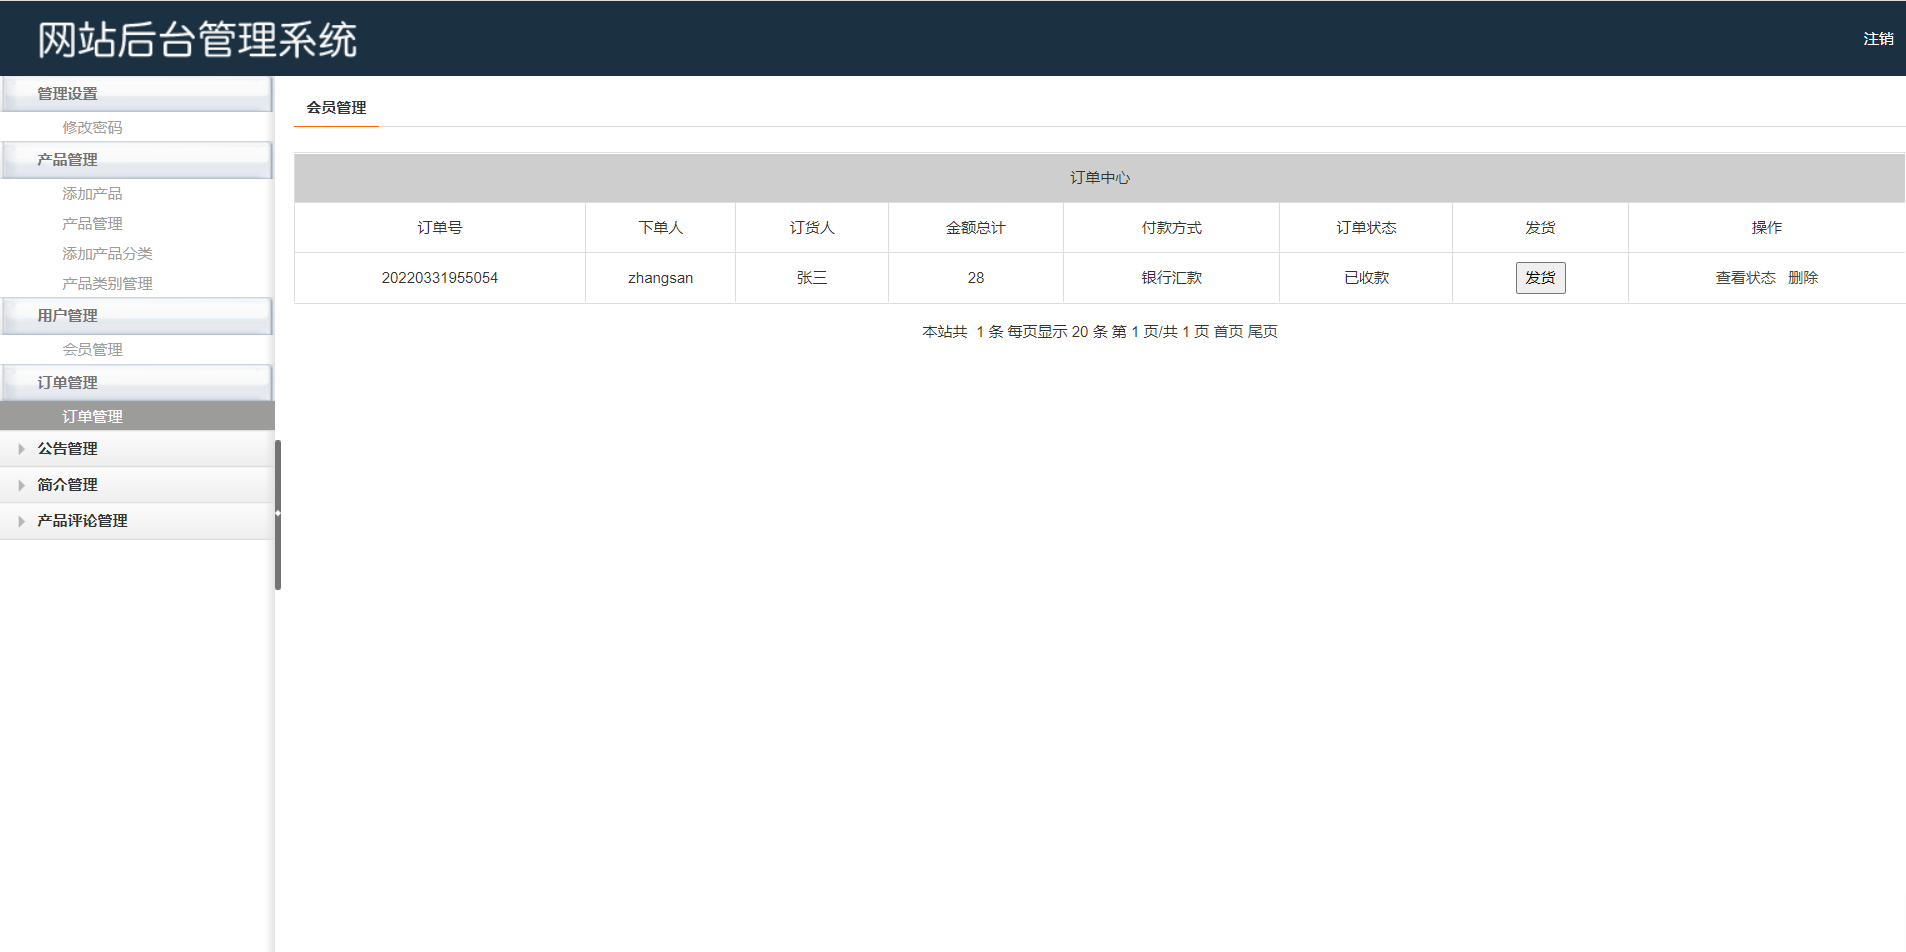
Task: Collapse the 用户管理 section header
Action: click(x=137, y=316)
